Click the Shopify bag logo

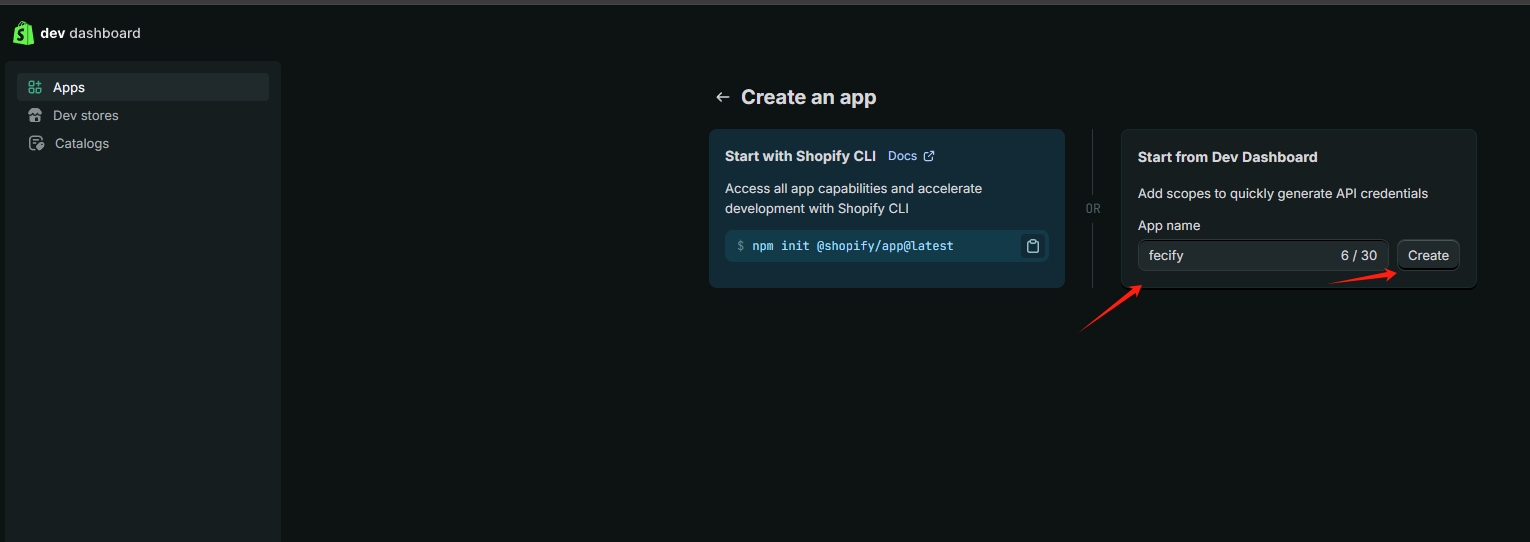coord(23,33)
